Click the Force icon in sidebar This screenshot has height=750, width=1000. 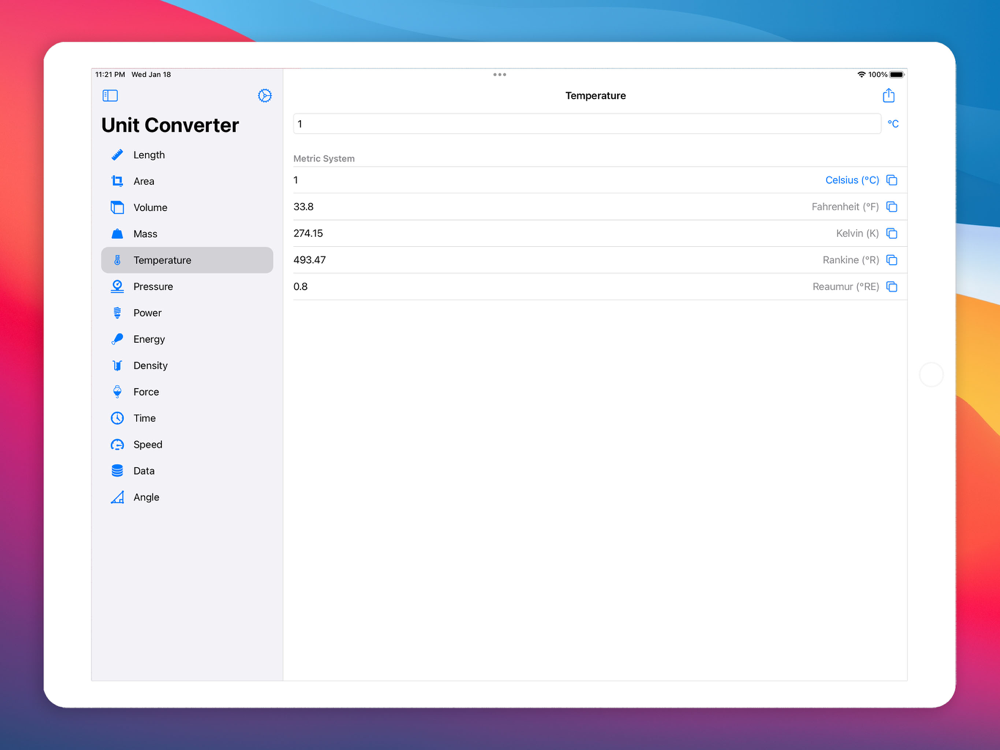(117, 392)
